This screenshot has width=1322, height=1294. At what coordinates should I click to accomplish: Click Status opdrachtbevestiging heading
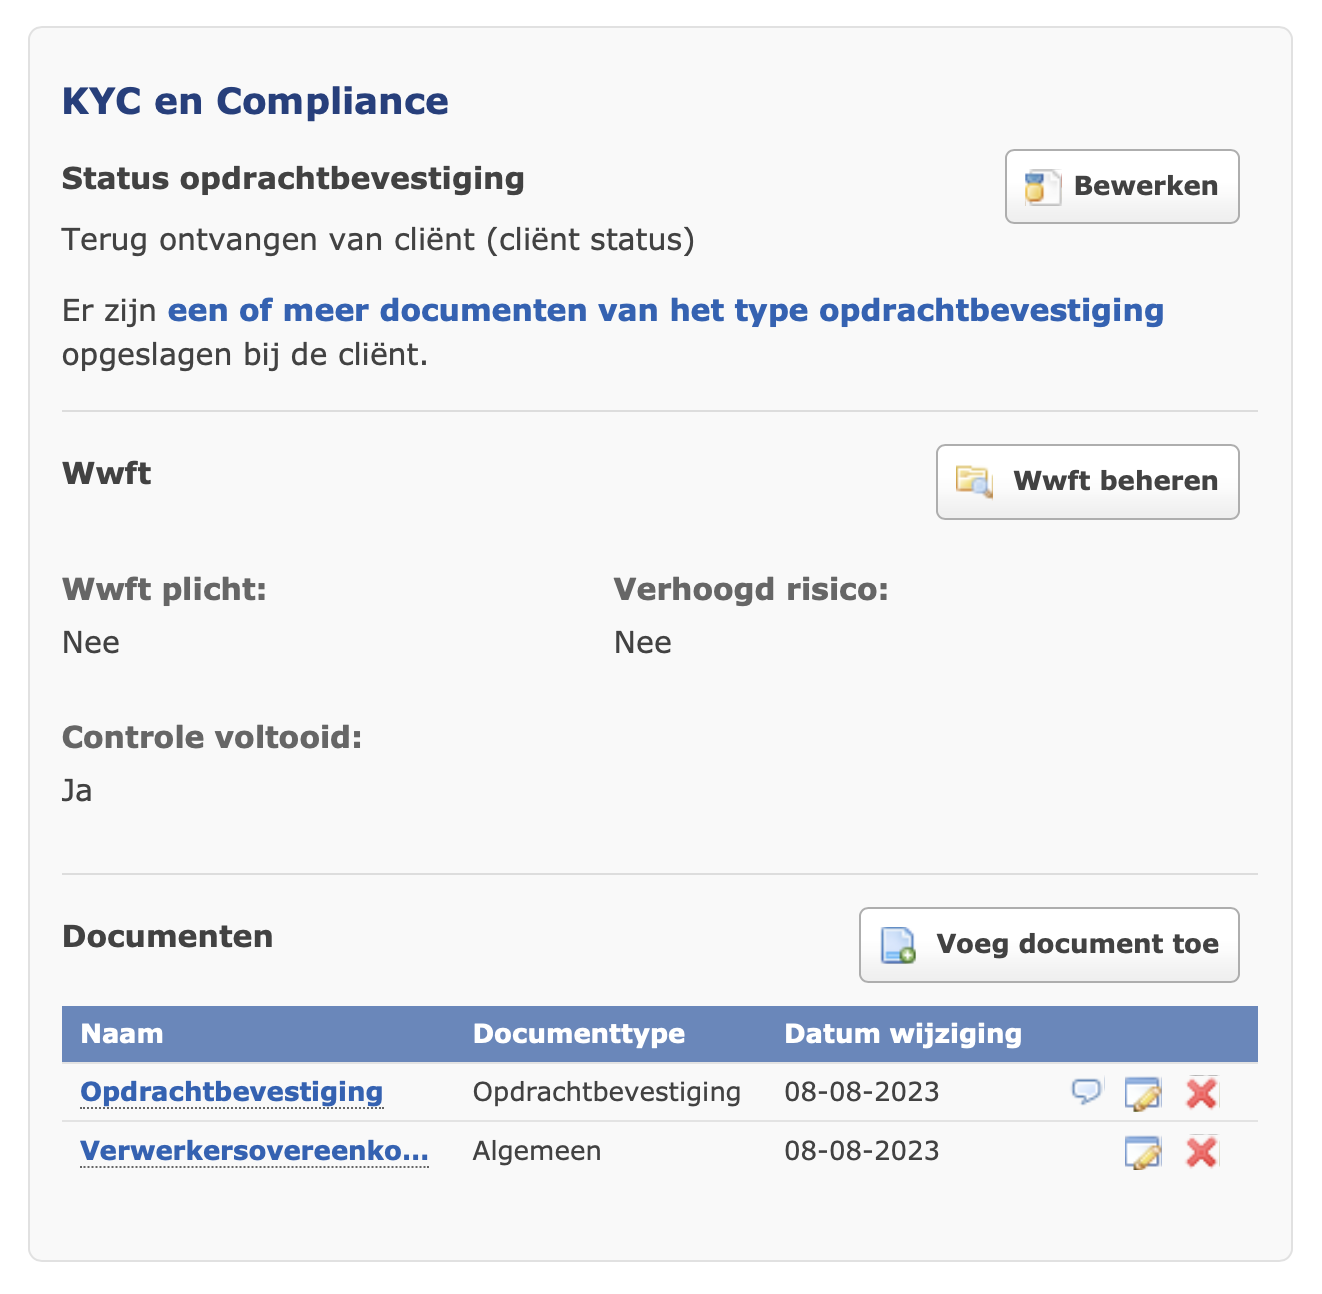[x=293, y=179]
